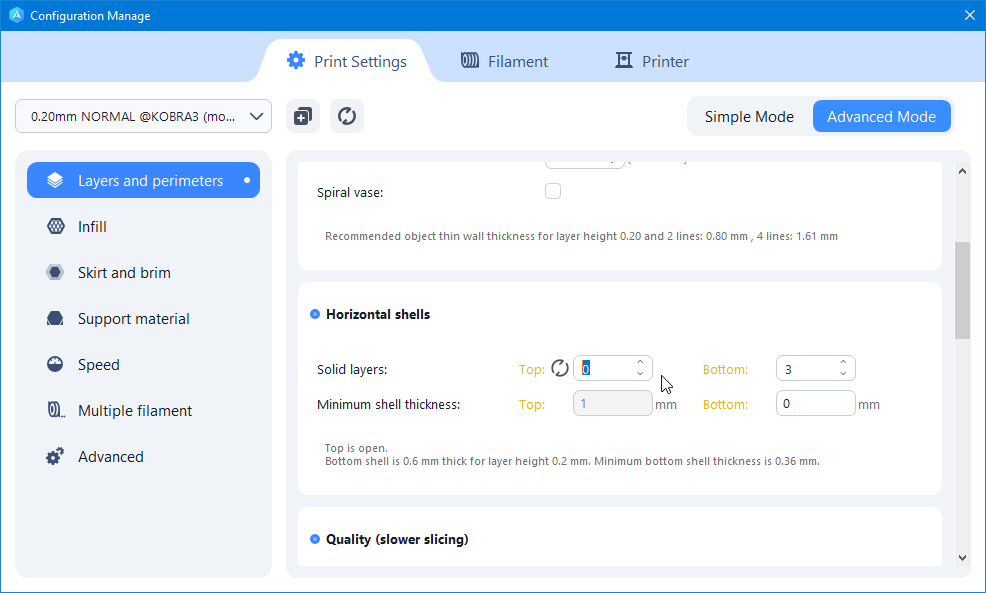Decrease the Top solid layers value
Image resolution: width=986 pixels, height=593 pixels.
(640, 374)
